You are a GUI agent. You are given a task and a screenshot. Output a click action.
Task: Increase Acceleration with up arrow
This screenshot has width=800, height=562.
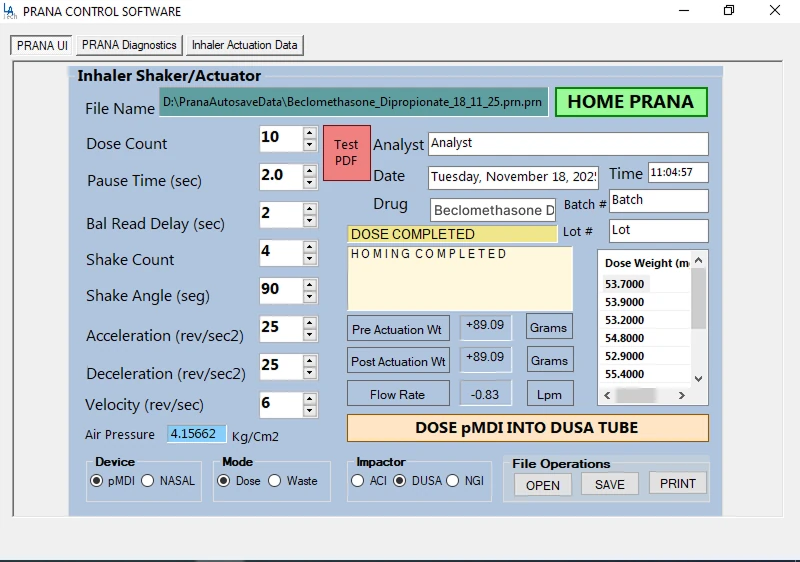click(x=309, y=323)
